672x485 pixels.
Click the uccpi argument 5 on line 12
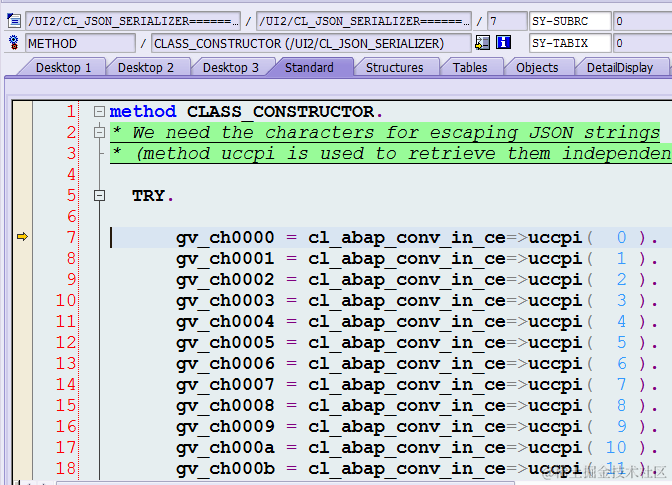621,343
